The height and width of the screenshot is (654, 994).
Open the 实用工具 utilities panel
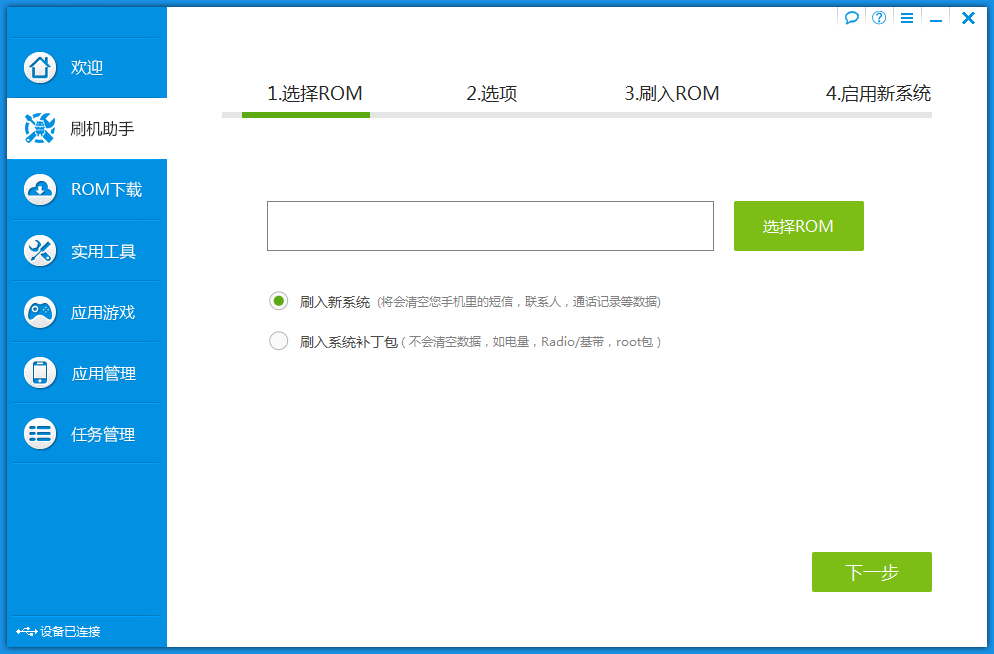tap(86, 251)
